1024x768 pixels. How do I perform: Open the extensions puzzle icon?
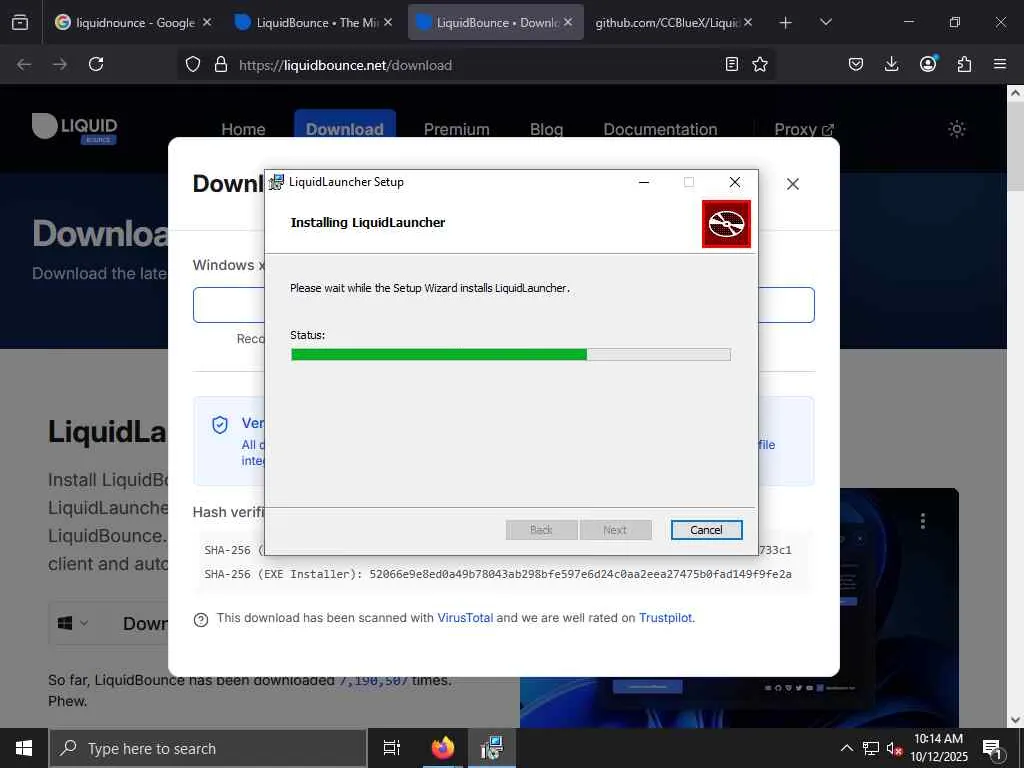pos(964,64)
